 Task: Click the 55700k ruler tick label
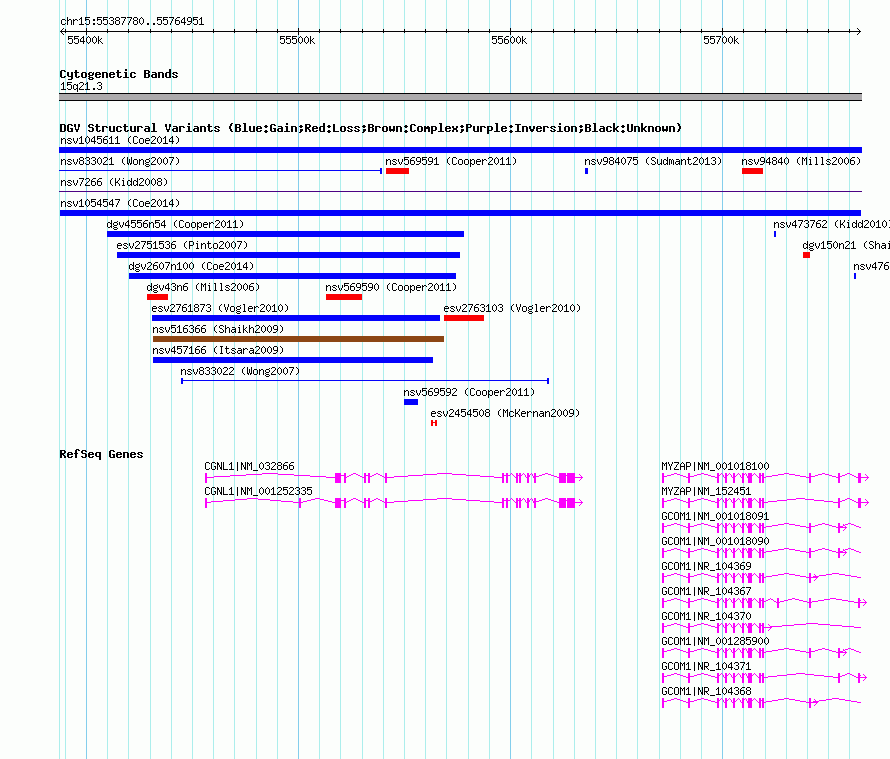point(721,40)
